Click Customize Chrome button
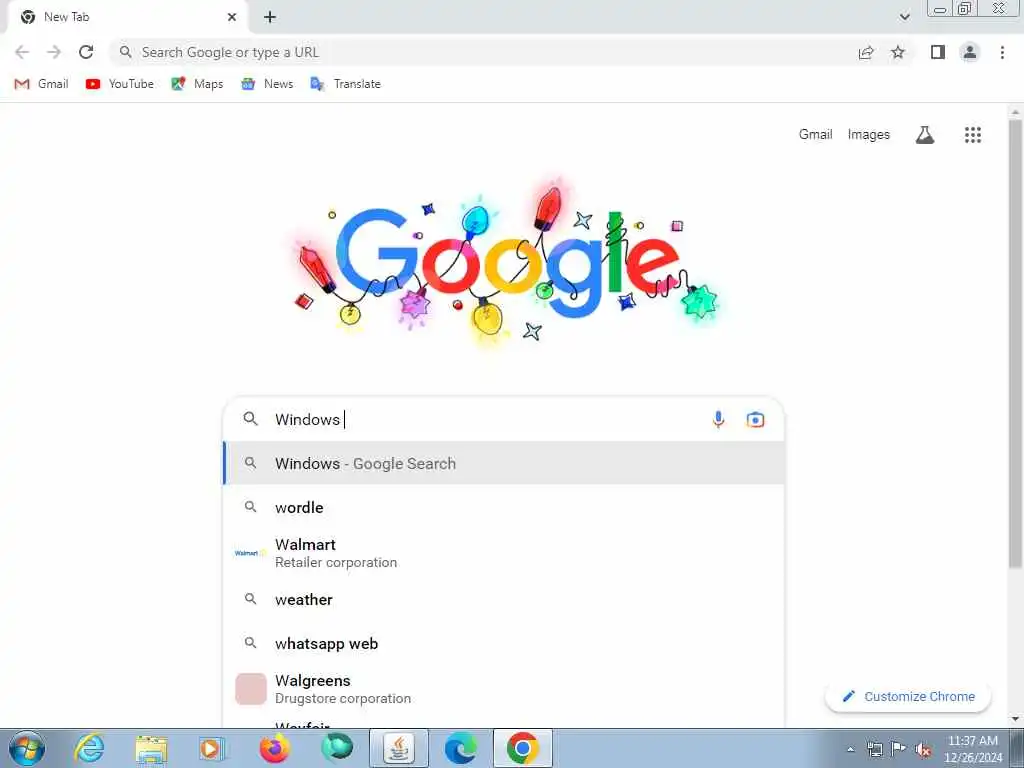This screenshot has height=768, width=1024. pyautogui.click(x=908, y=697)
